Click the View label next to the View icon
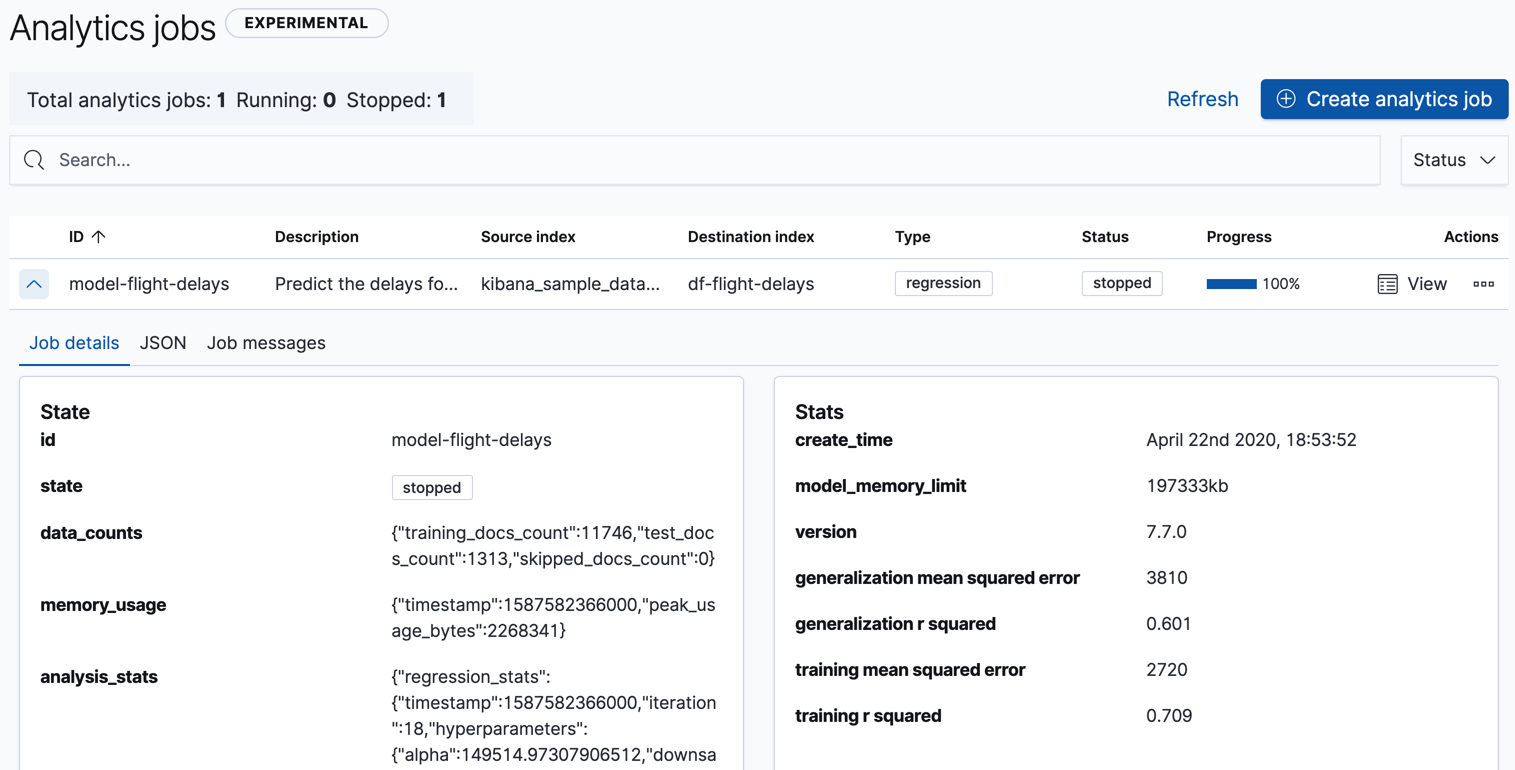The image size is (1515, 770). 1427,283
